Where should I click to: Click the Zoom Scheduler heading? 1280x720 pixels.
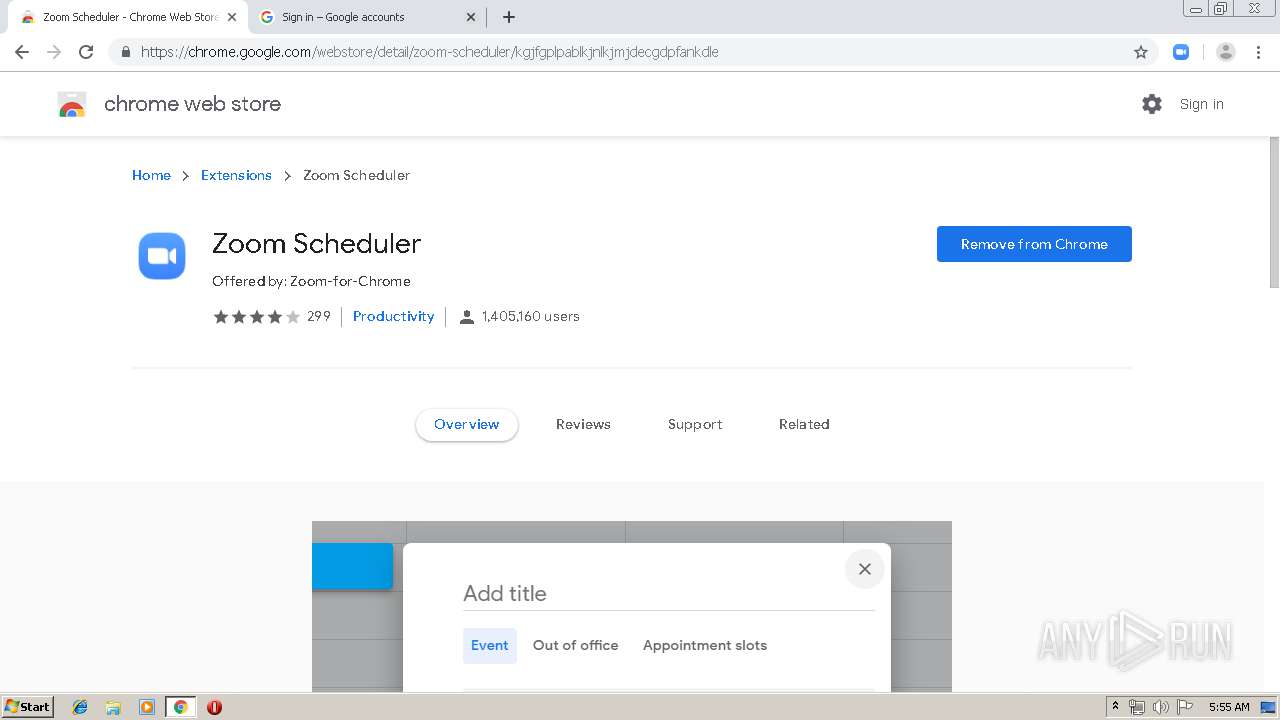(x=316, y=243)
